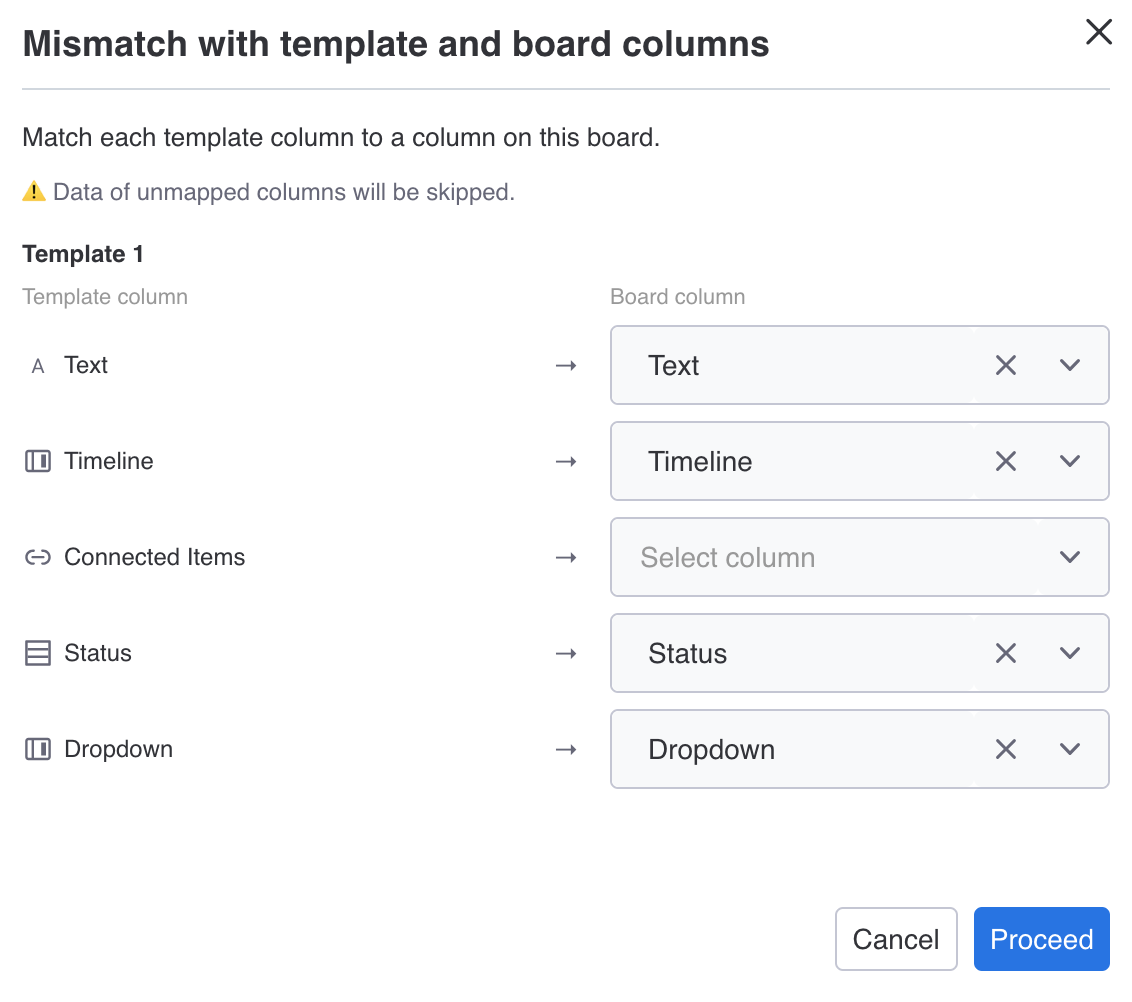Click the Status column type icon
This screenshot has height=1002, width=1132.
pos(38,653)
